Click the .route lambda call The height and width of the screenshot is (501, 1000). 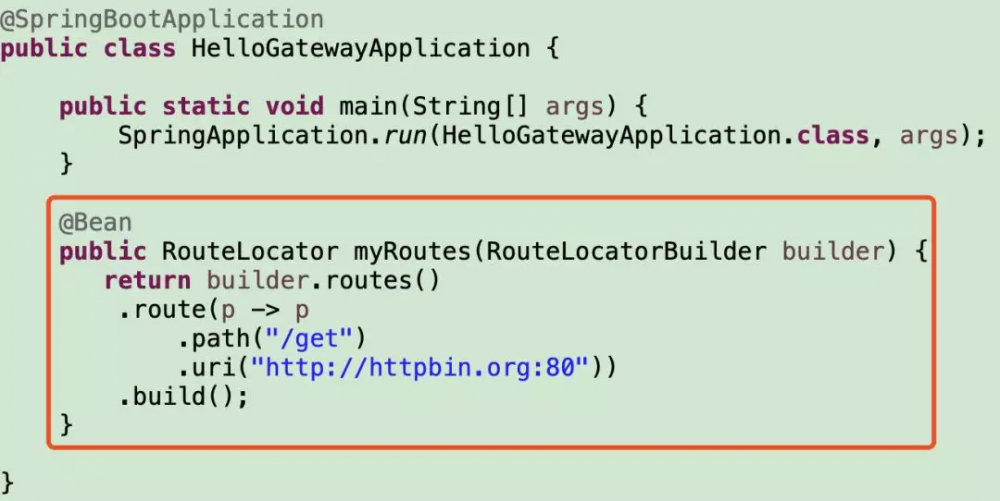pos(162,310)
